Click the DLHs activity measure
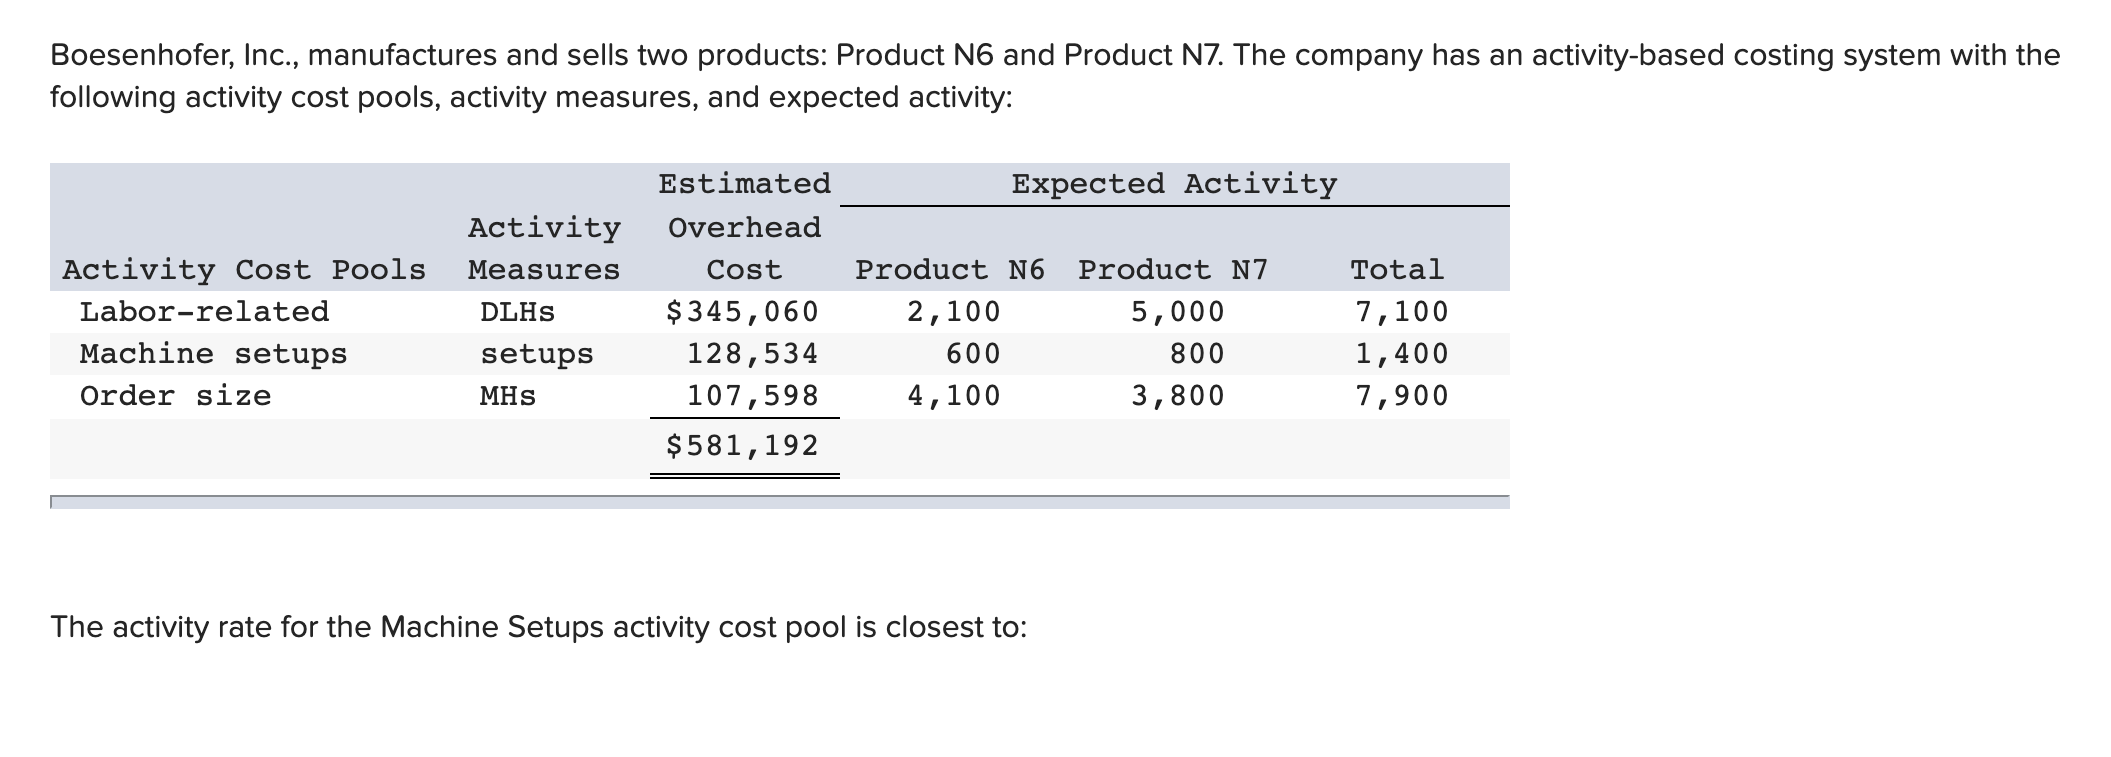Viewport: 2111px width, 757px height. (x=517, y=312)
